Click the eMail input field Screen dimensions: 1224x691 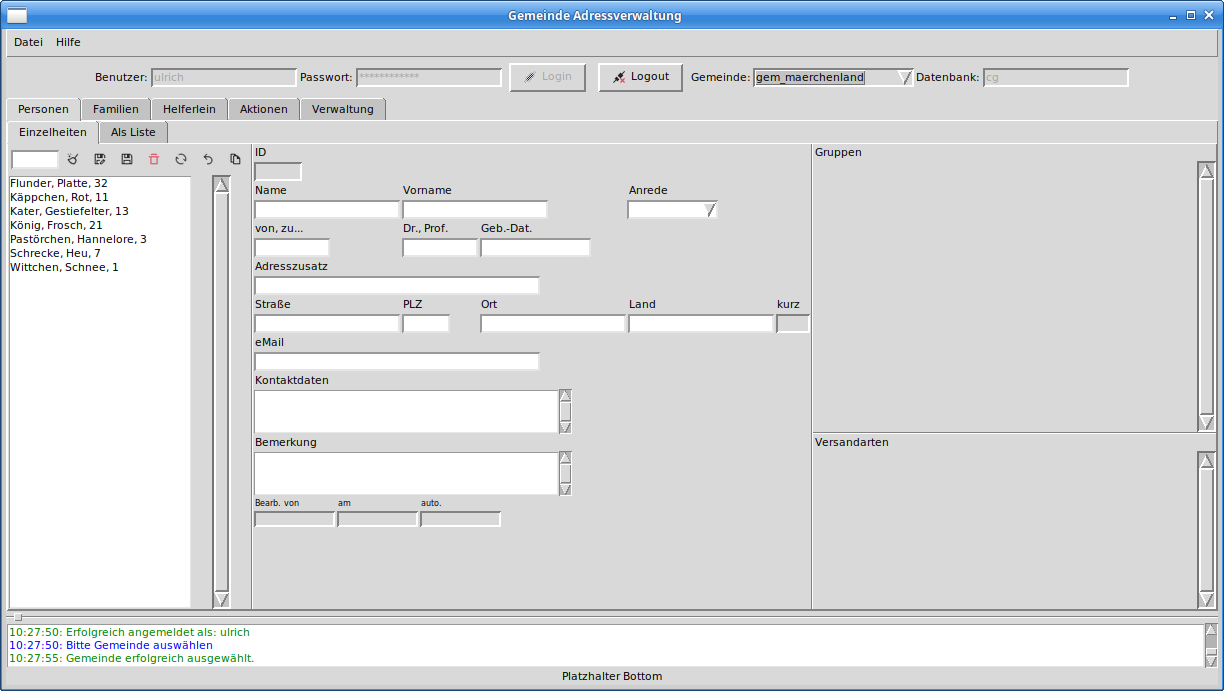(x=397, y=361)
